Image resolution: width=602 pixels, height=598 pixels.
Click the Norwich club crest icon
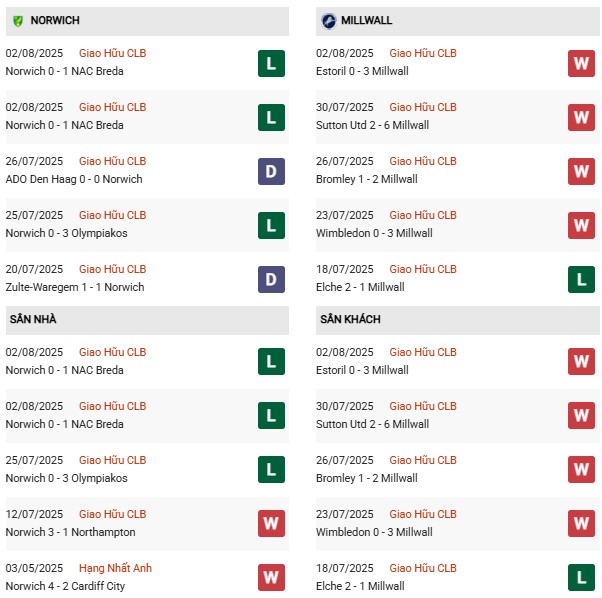tap(17, 20)
